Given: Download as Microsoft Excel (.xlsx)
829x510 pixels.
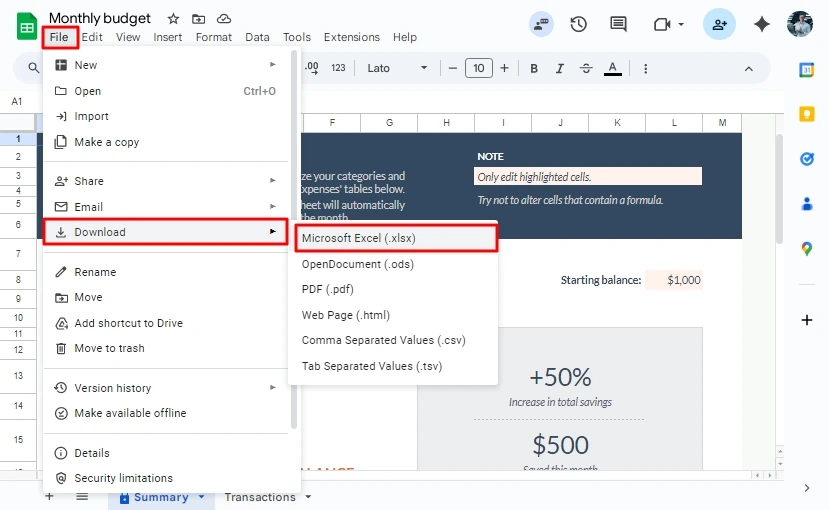Looking at the screenshot, I should click(396, 238).
